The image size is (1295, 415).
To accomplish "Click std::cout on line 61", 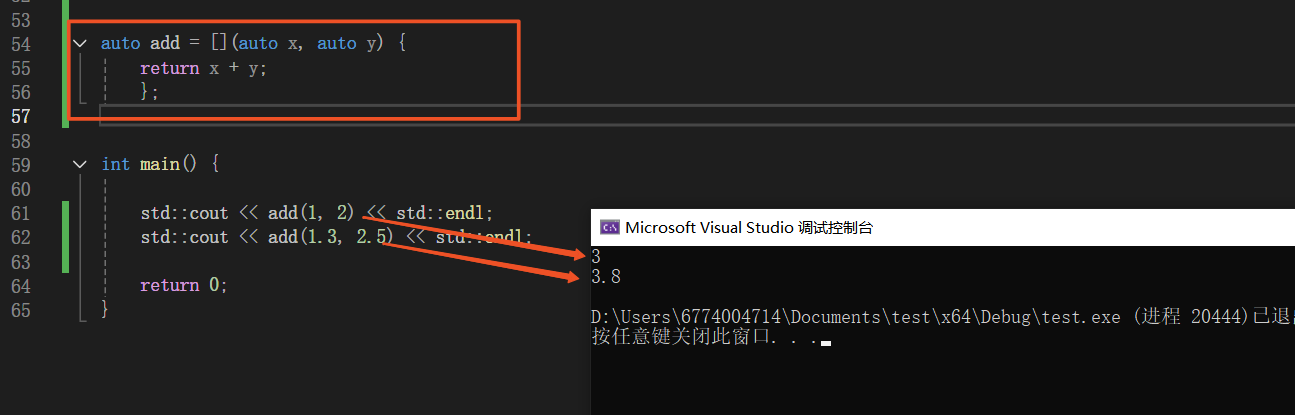I will (x=184, y=213).
